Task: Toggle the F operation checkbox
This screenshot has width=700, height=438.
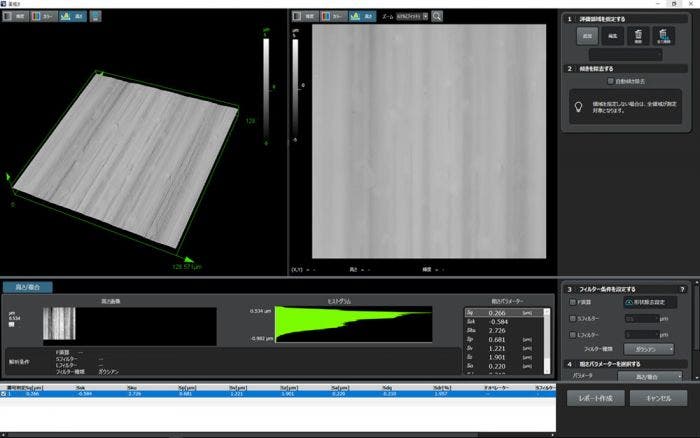Action: click(x=572, y=301)
